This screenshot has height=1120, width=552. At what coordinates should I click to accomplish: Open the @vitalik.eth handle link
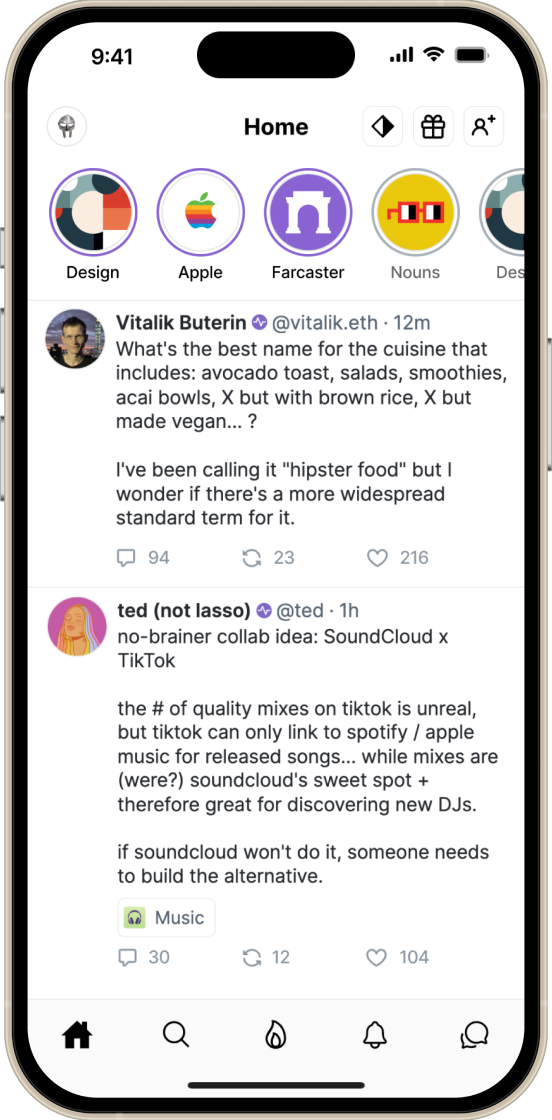click(324, 323)
